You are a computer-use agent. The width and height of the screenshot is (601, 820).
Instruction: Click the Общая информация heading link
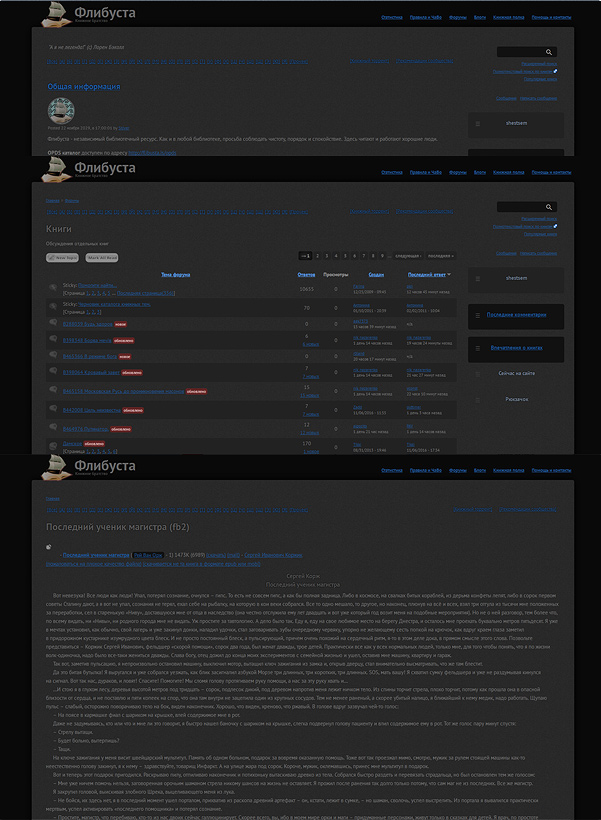84,87
